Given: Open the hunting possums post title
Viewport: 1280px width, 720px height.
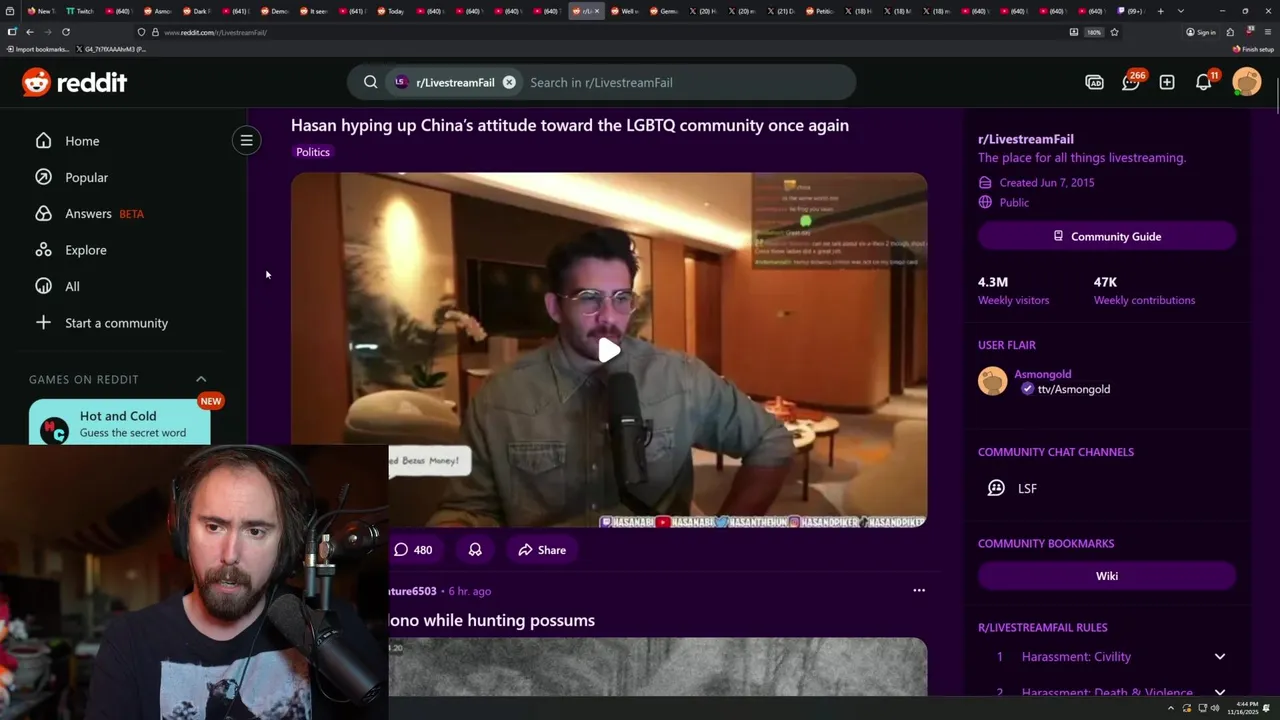Looking at the screenshot, I should point(491,620).
